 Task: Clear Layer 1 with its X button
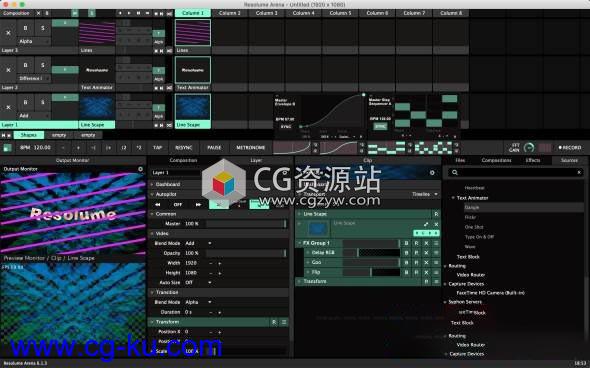8,107
